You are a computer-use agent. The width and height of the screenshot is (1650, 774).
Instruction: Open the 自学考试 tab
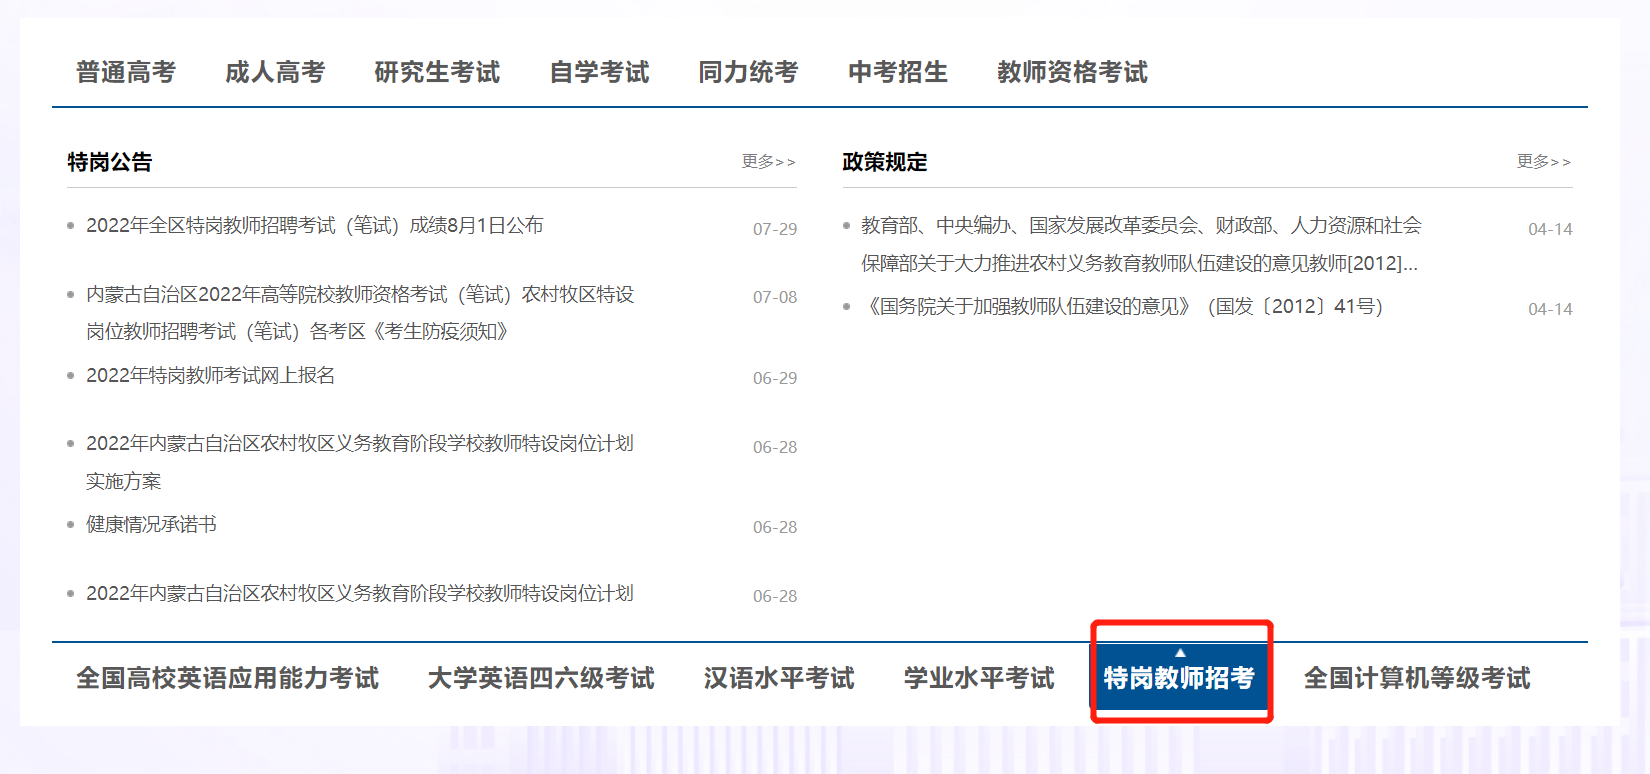(599, 72)
